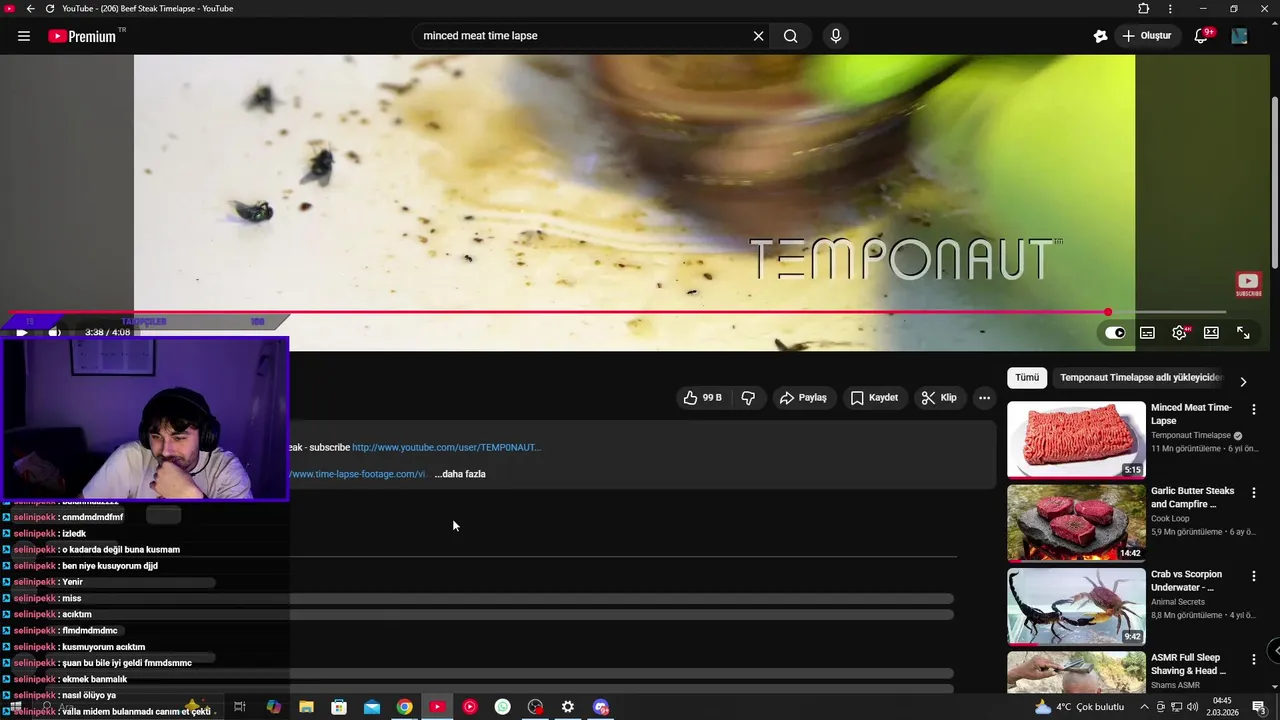Viewport: 1280px width, 720px height.
Task: Clear the search text with X
Action: (758, 36)
